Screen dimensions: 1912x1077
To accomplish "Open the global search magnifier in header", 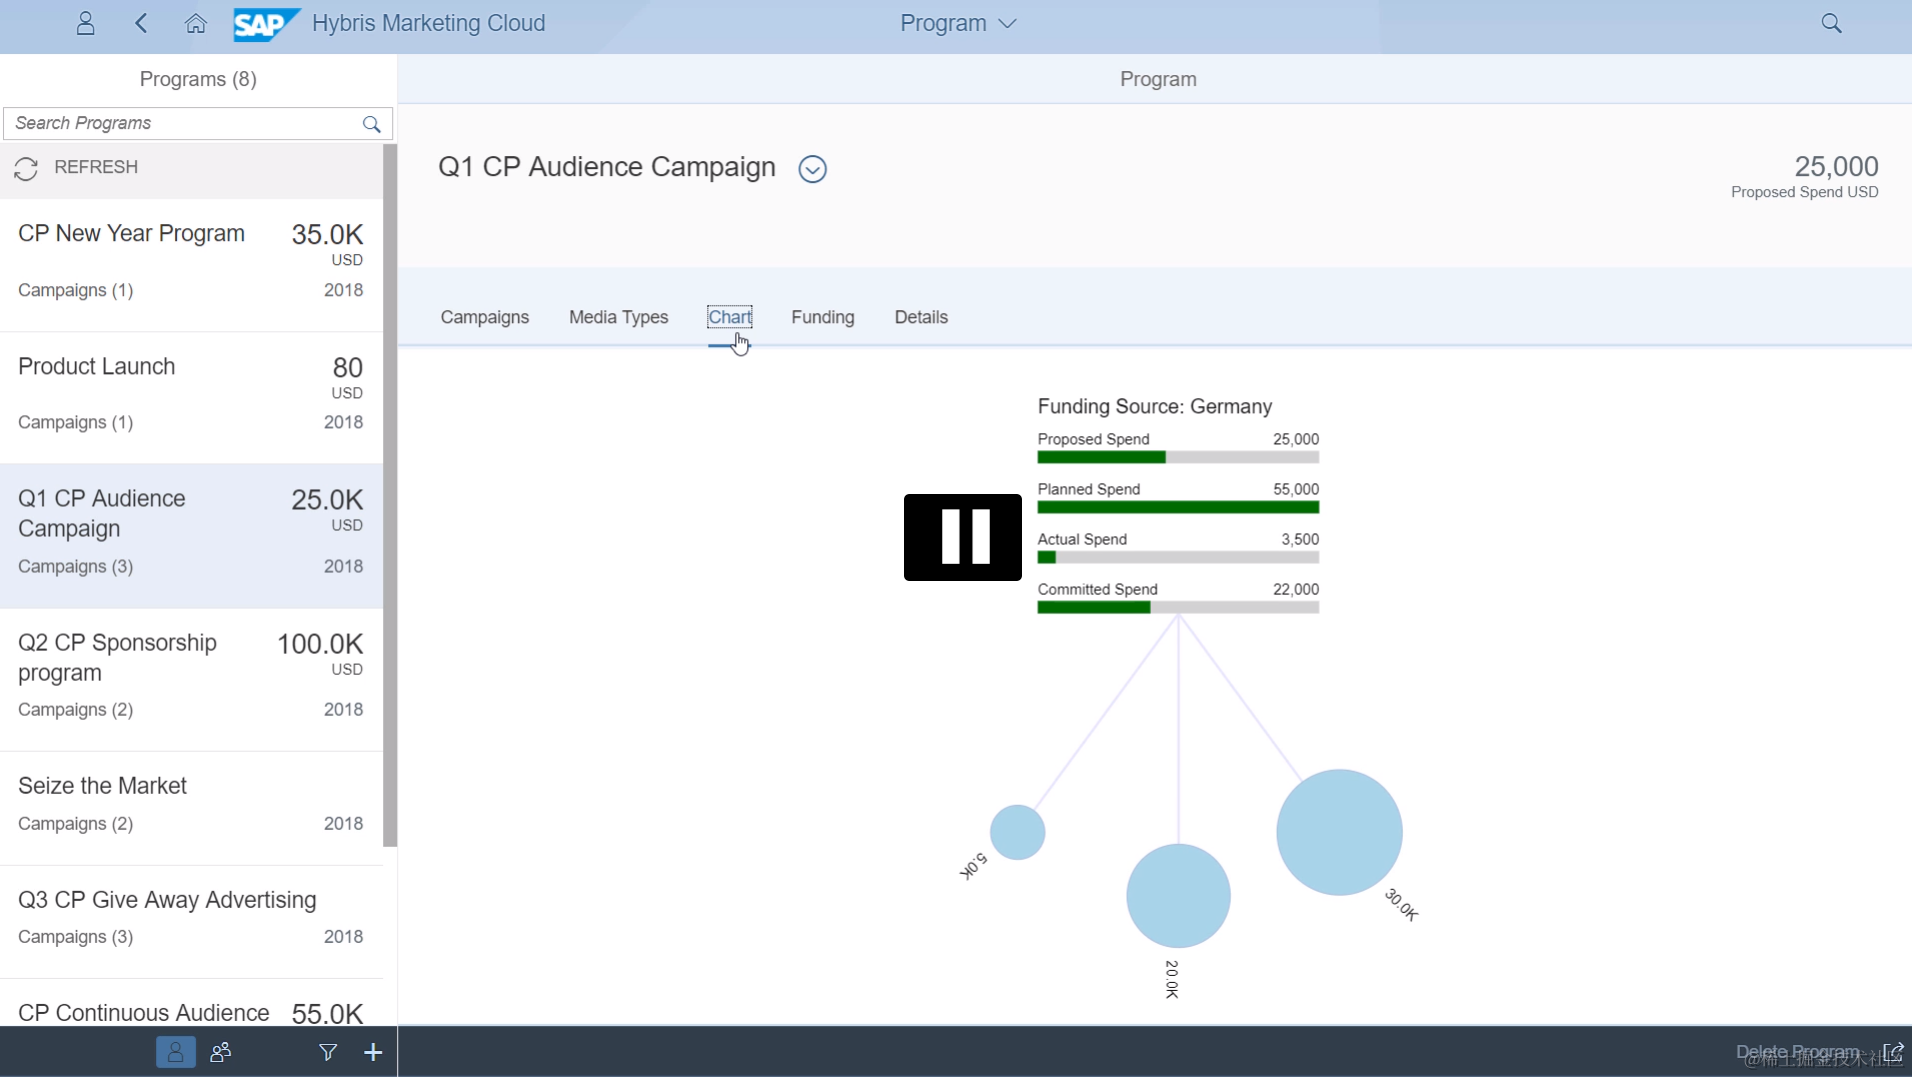I will pos(1831,23).
